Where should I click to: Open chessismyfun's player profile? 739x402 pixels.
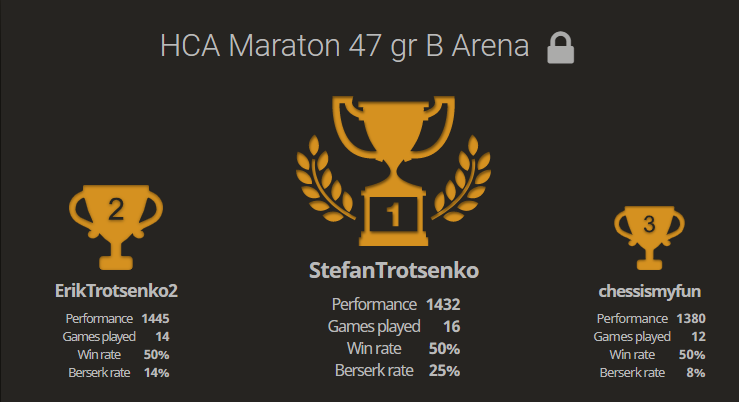649,291
